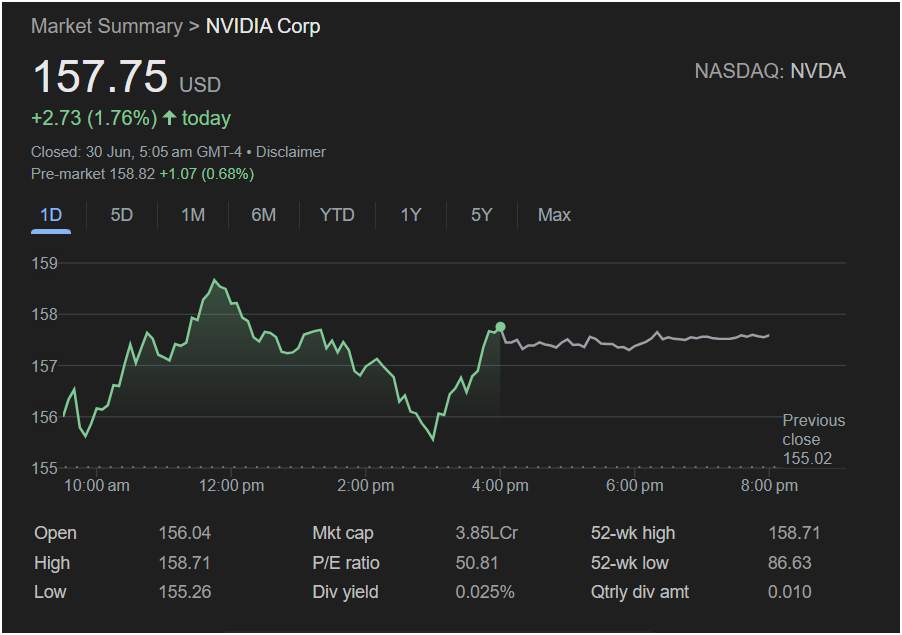Click the Div yield label

point(345,592)
